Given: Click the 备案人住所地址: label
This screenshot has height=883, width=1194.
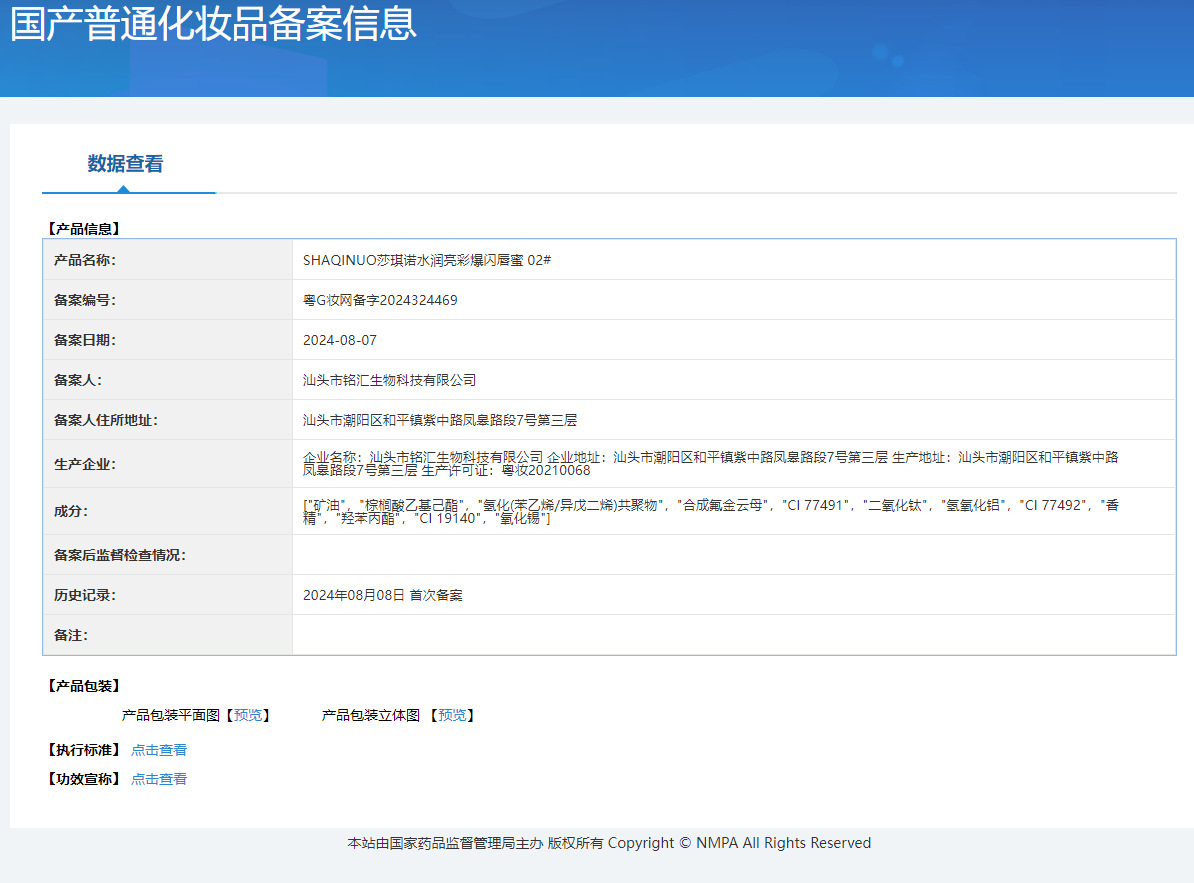Looking at the screenshot, I should pyautogui.click(x=106, y=420).
